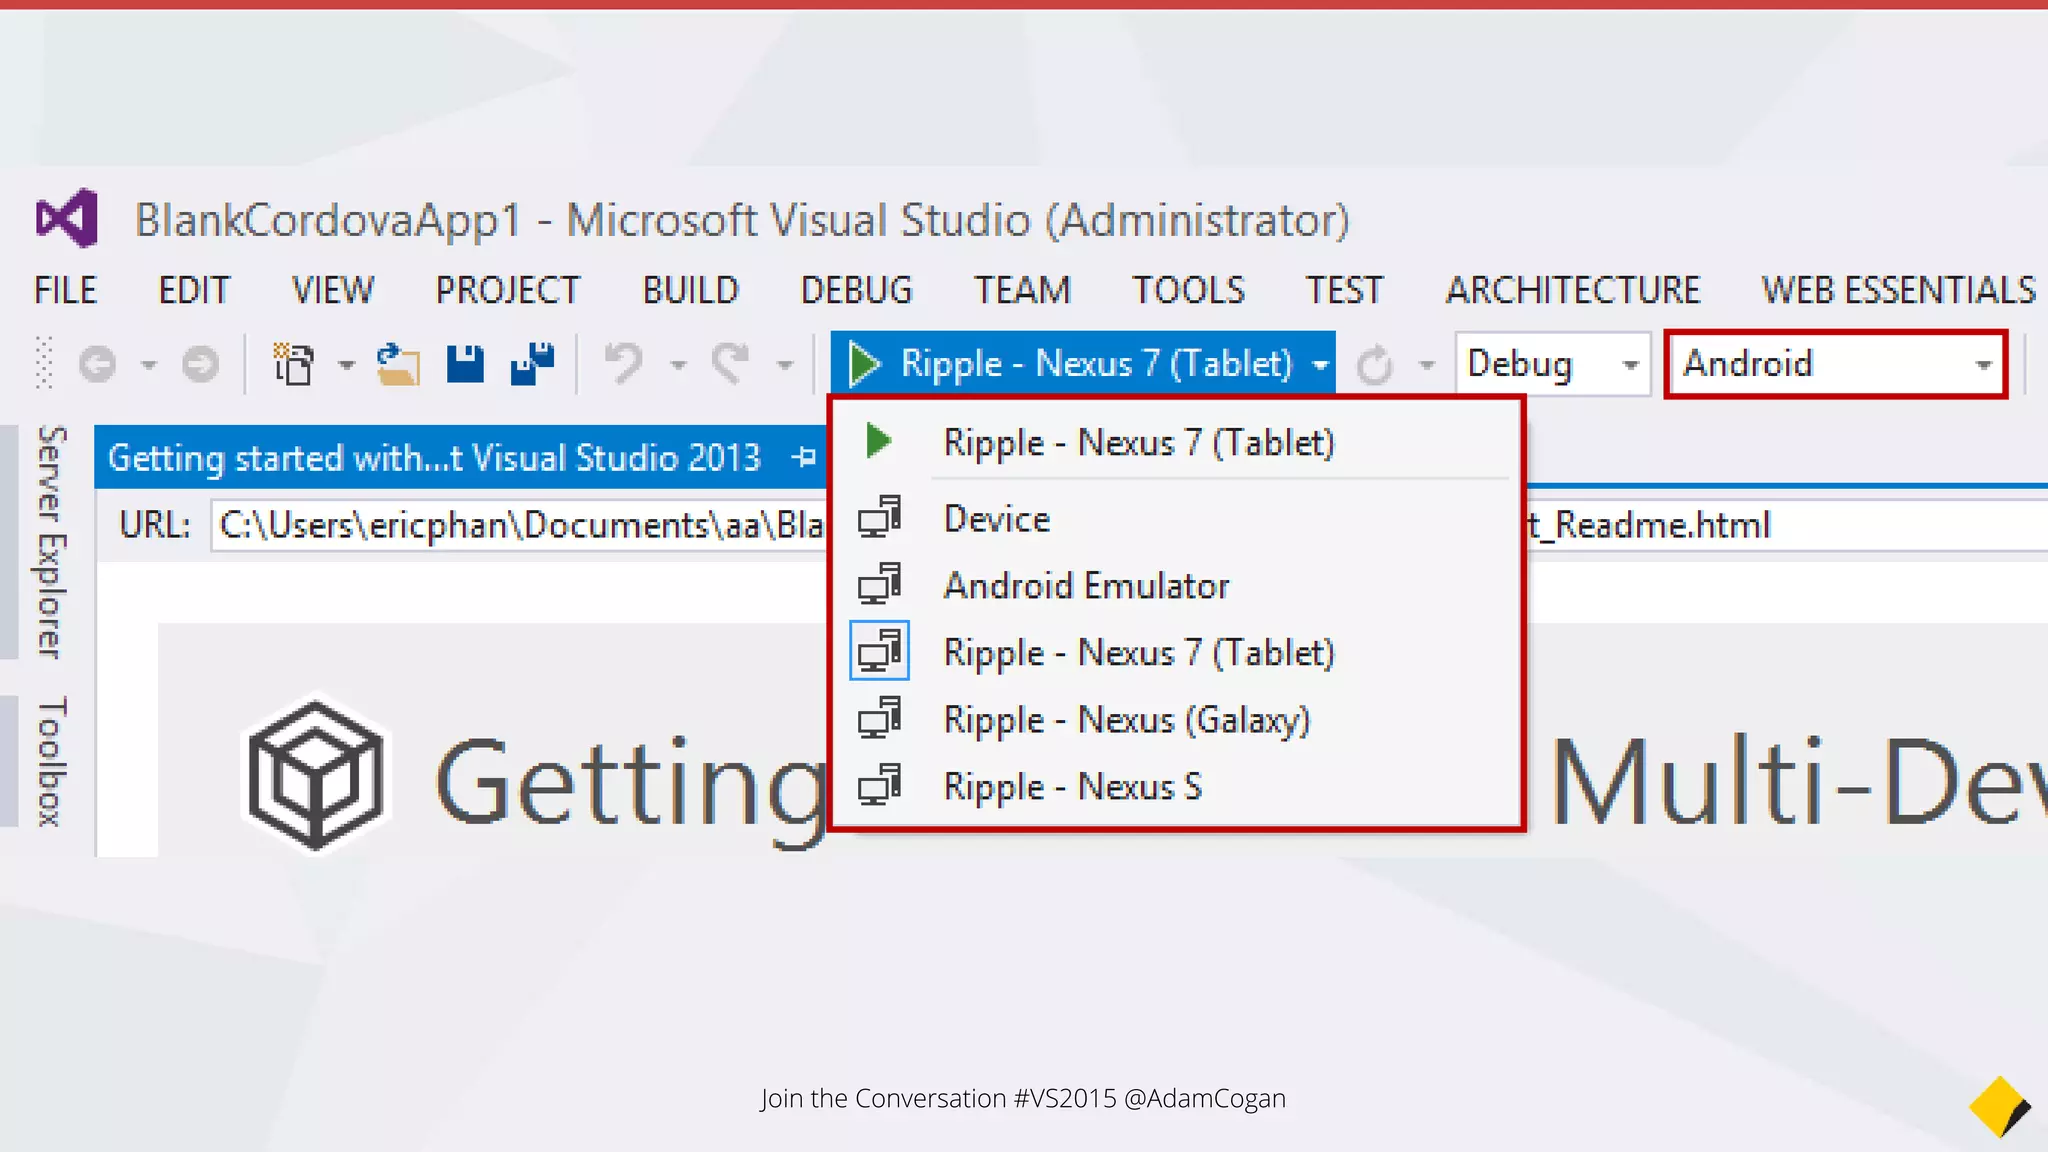Click the Refresh browser icon
The height and width of the screenshot is (1152, 2048).
click(x=1375, y=365)
